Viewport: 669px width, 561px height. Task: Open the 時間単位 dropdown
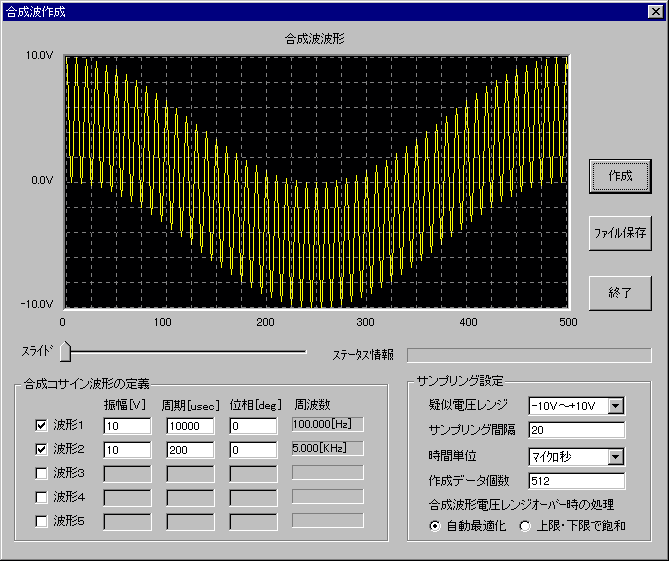tap(616, 457)
